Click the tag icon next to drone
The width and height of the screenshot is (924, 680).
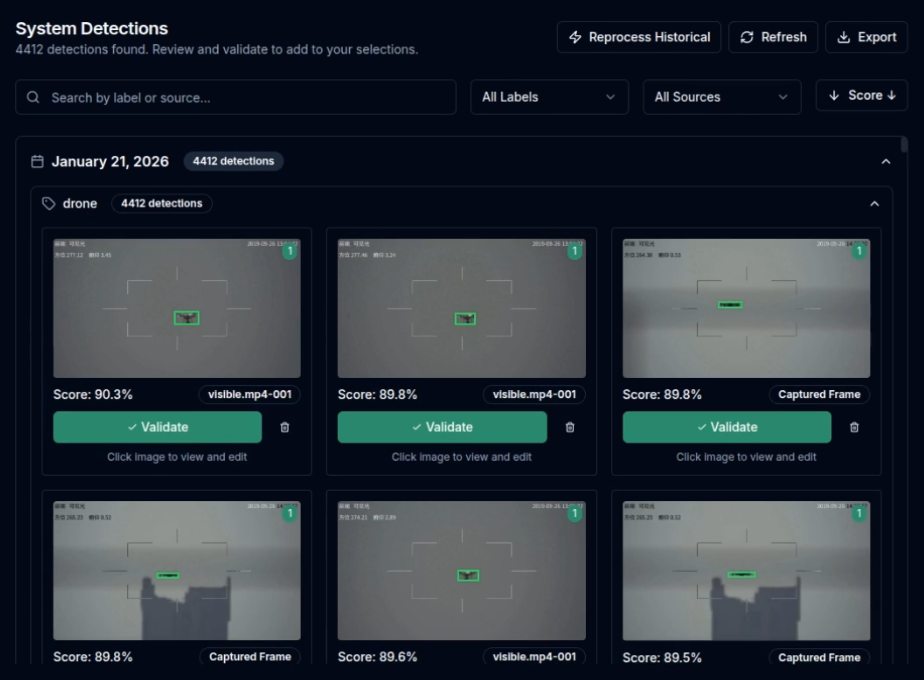click(48, 204)
